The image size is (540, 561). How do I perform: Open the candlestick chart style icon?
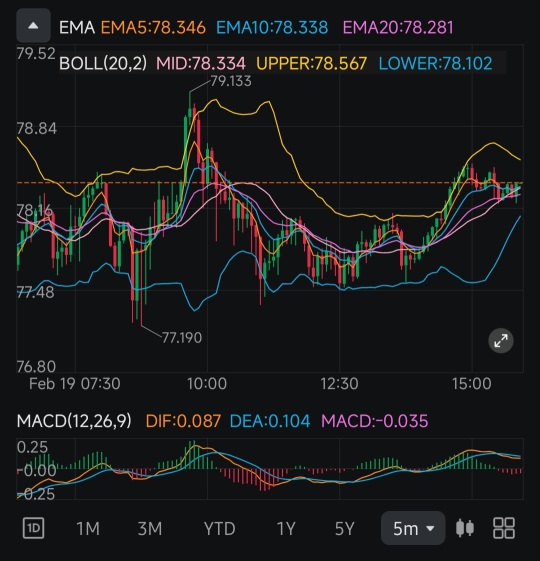point(465,528)
